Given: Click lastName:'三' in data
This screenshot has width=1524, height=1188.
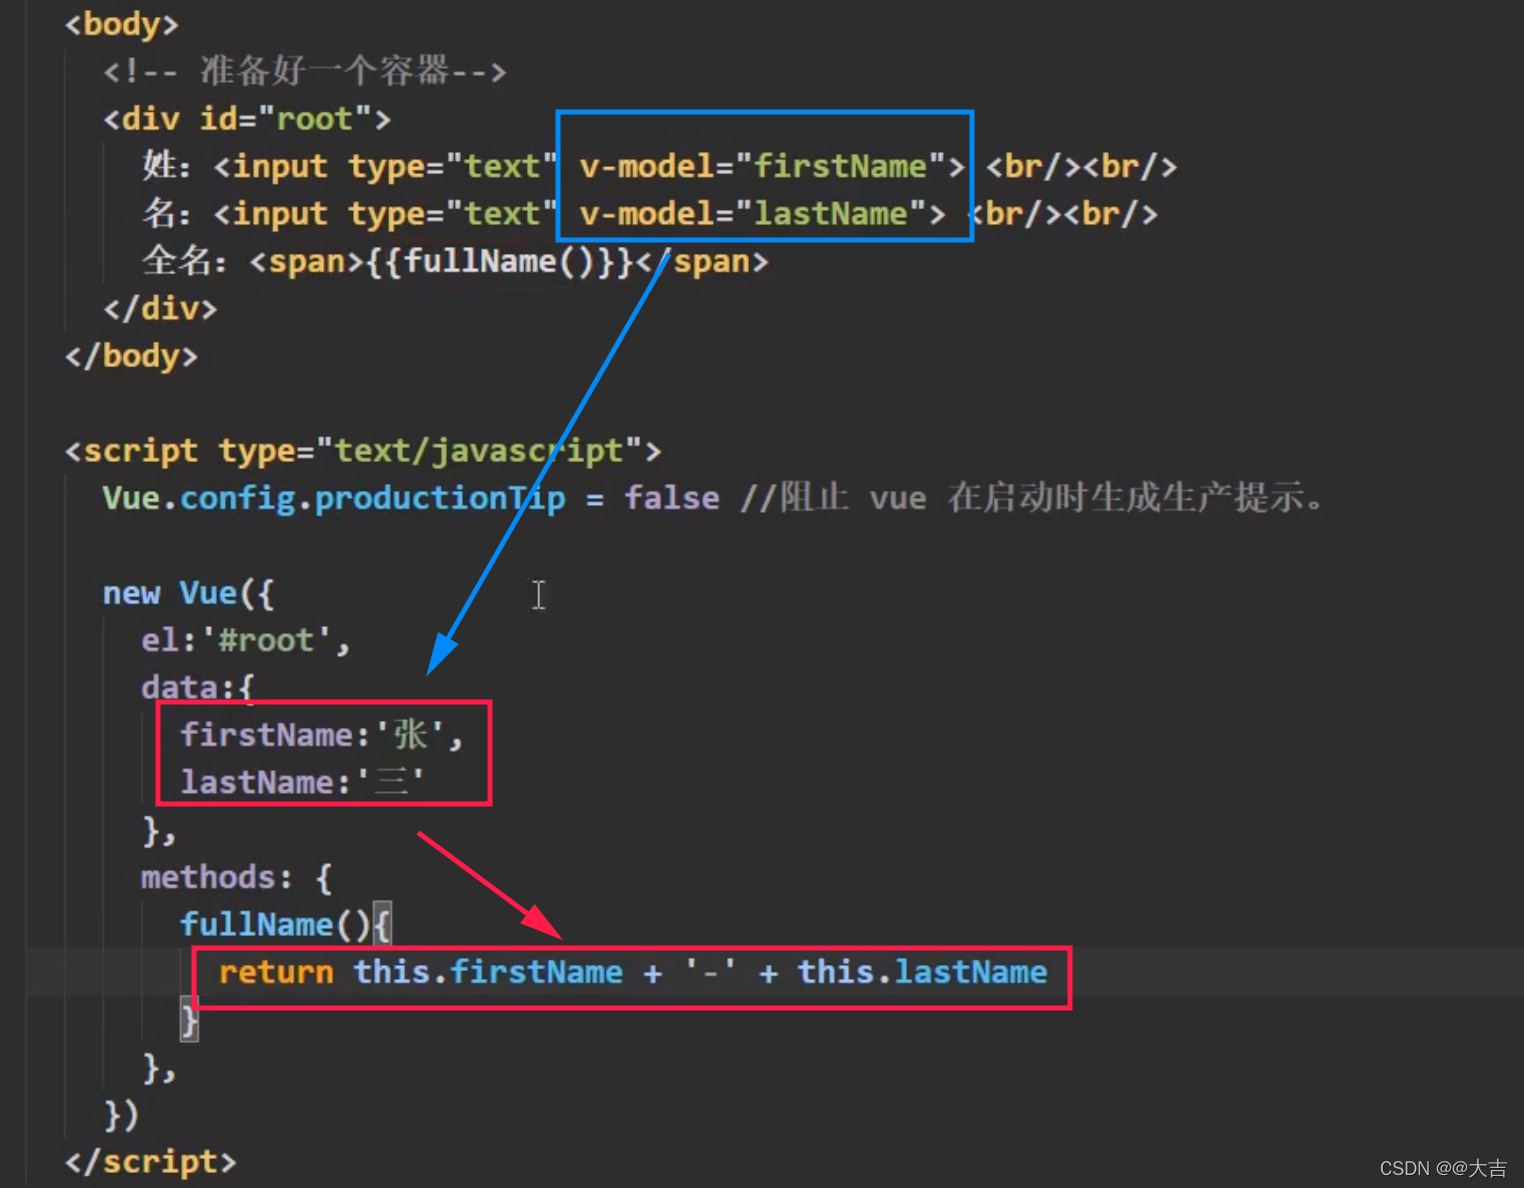Looking at the screenshot, I should click(302, 782).
